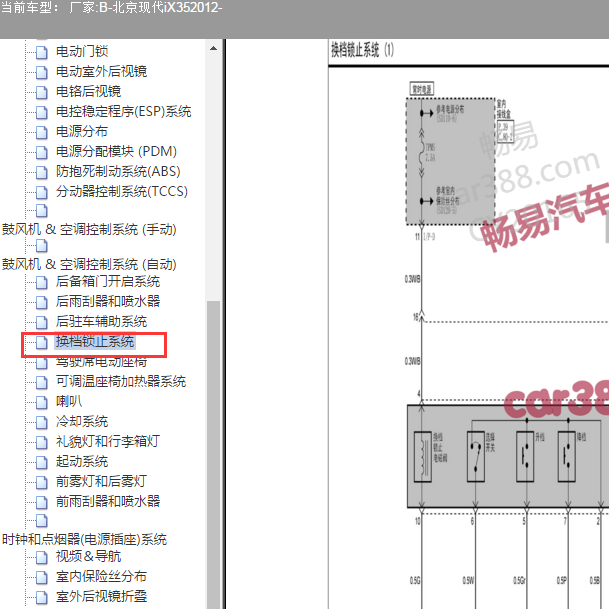Image resolution: width=609 pixels, height=609 pixels.
Task: Click the document icon beside 后备箱门开启系统
Action: (42, 282)
